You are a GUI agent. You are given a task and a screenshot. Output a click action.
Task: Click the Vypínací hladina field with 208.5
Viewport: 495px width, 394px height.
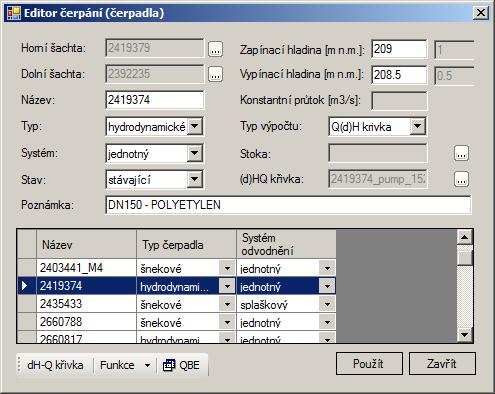tap(399, 75)
